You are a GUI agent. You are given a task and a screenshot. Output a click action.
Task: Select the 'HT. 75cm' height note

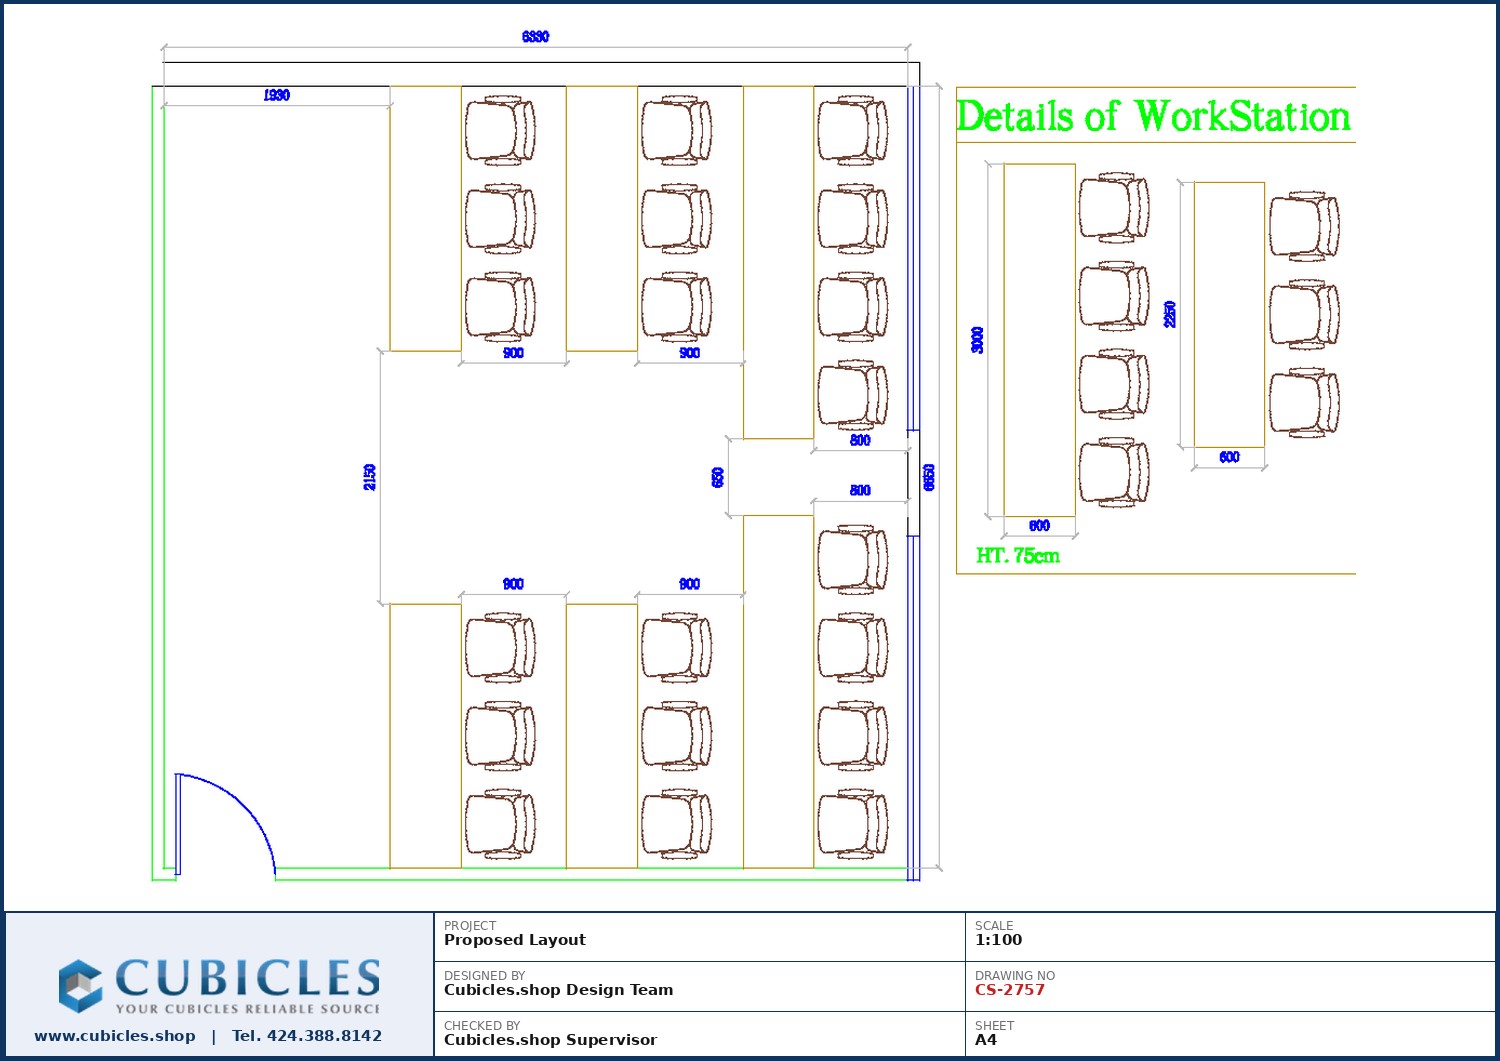(1018, 556)
